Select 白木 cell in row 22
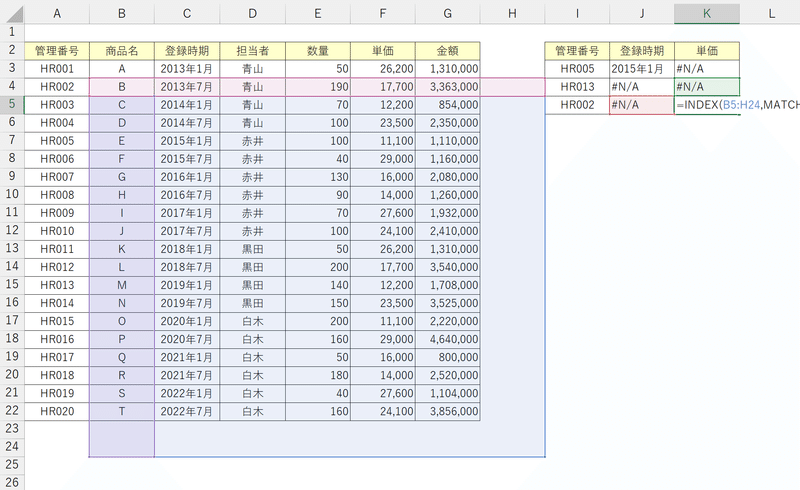800x490 pixels. pos(253,411)
